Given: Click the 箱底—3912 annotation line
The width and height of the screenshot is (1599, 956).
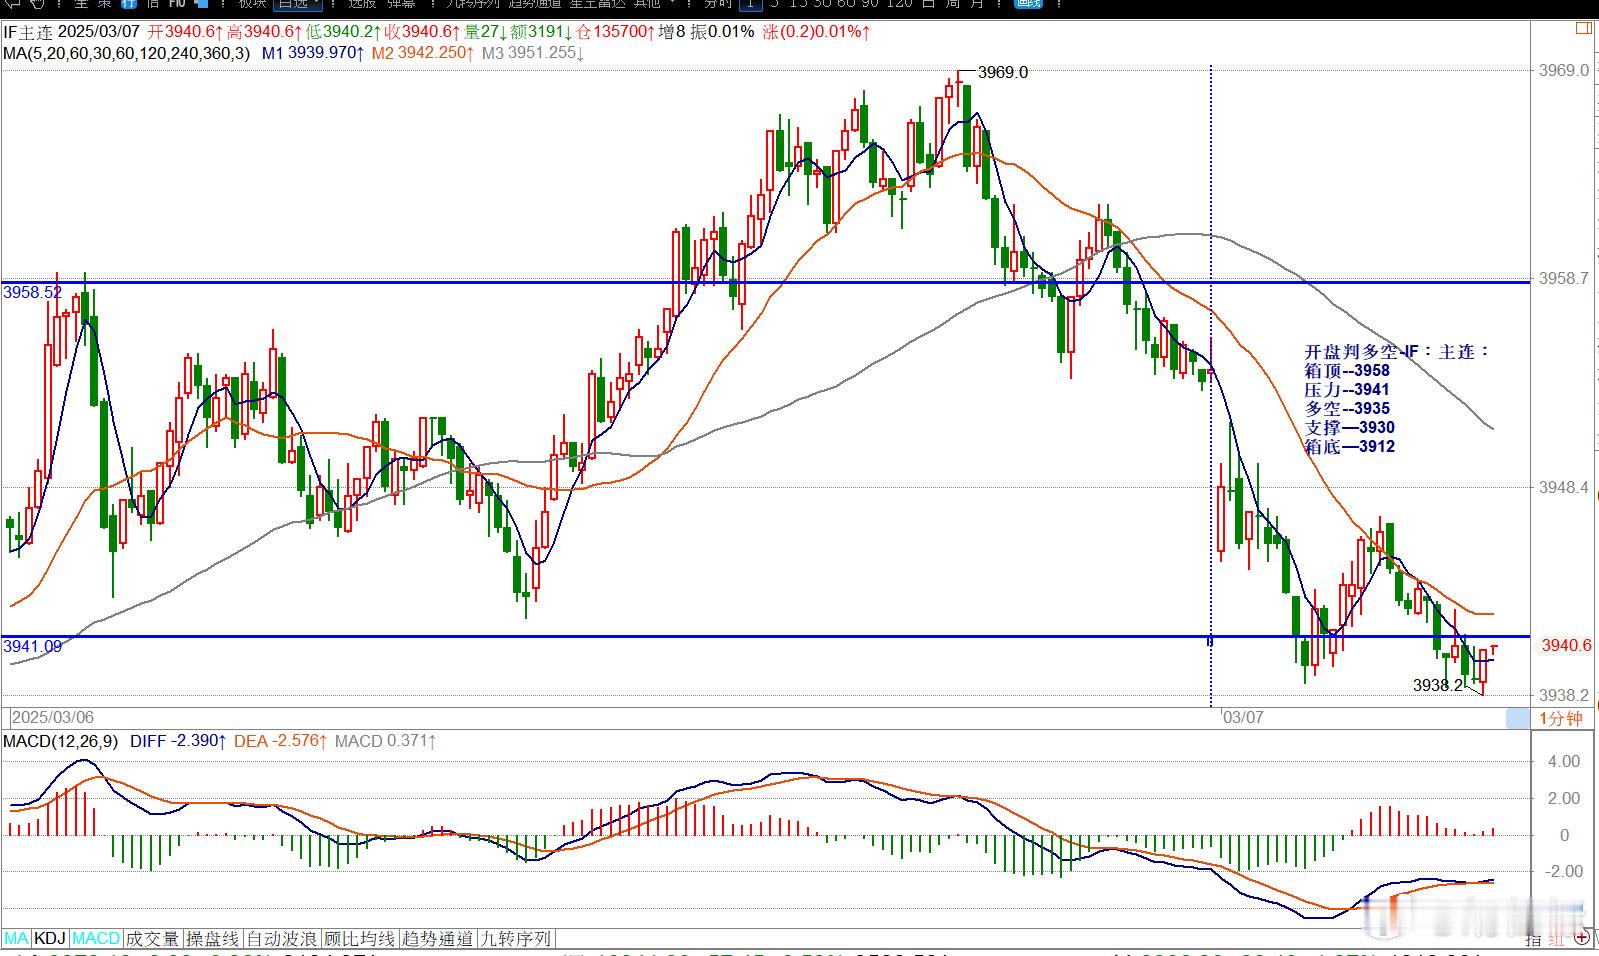Looking at the screenshot, I should pyautogui.click(x=1349, y=447).
